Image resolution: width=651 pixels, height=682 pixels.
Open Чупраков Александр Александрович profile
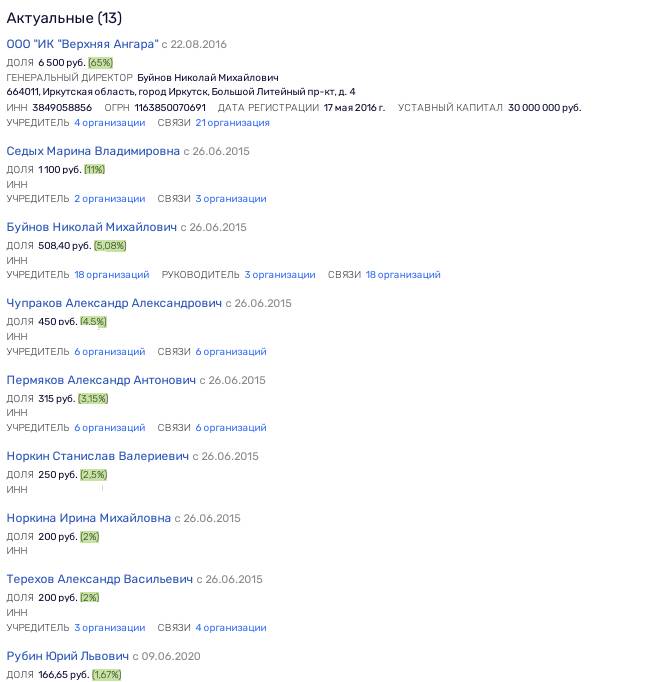click(x=114, y=304)
